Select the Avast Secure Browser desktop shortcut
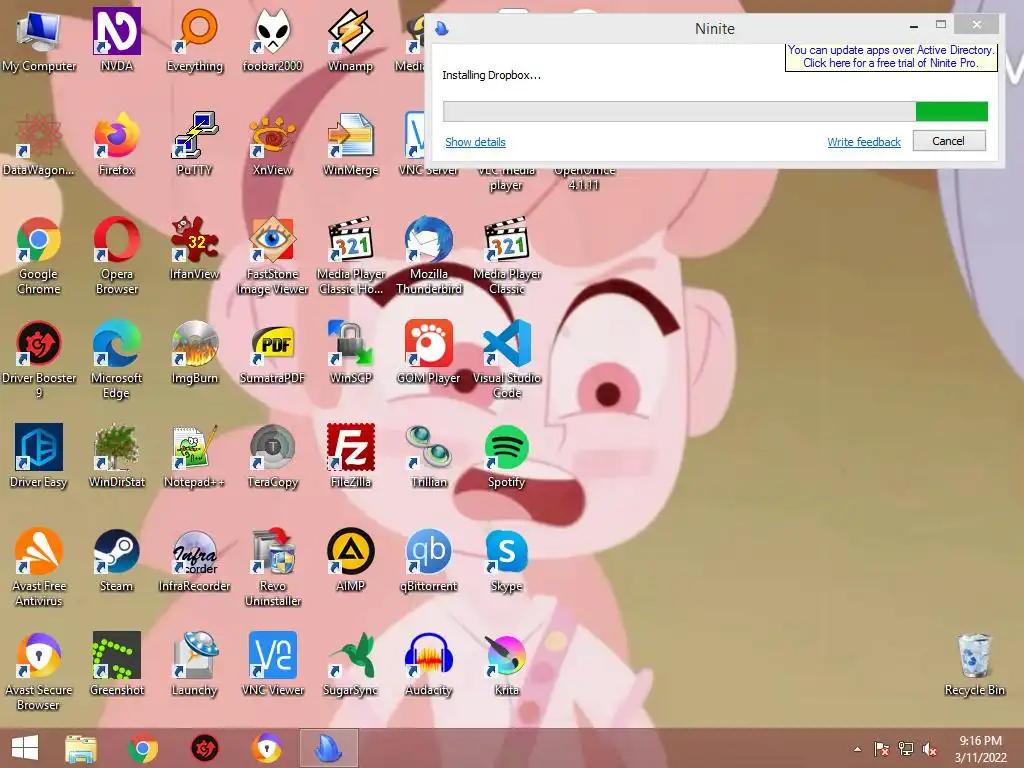 tap(39, 671)
